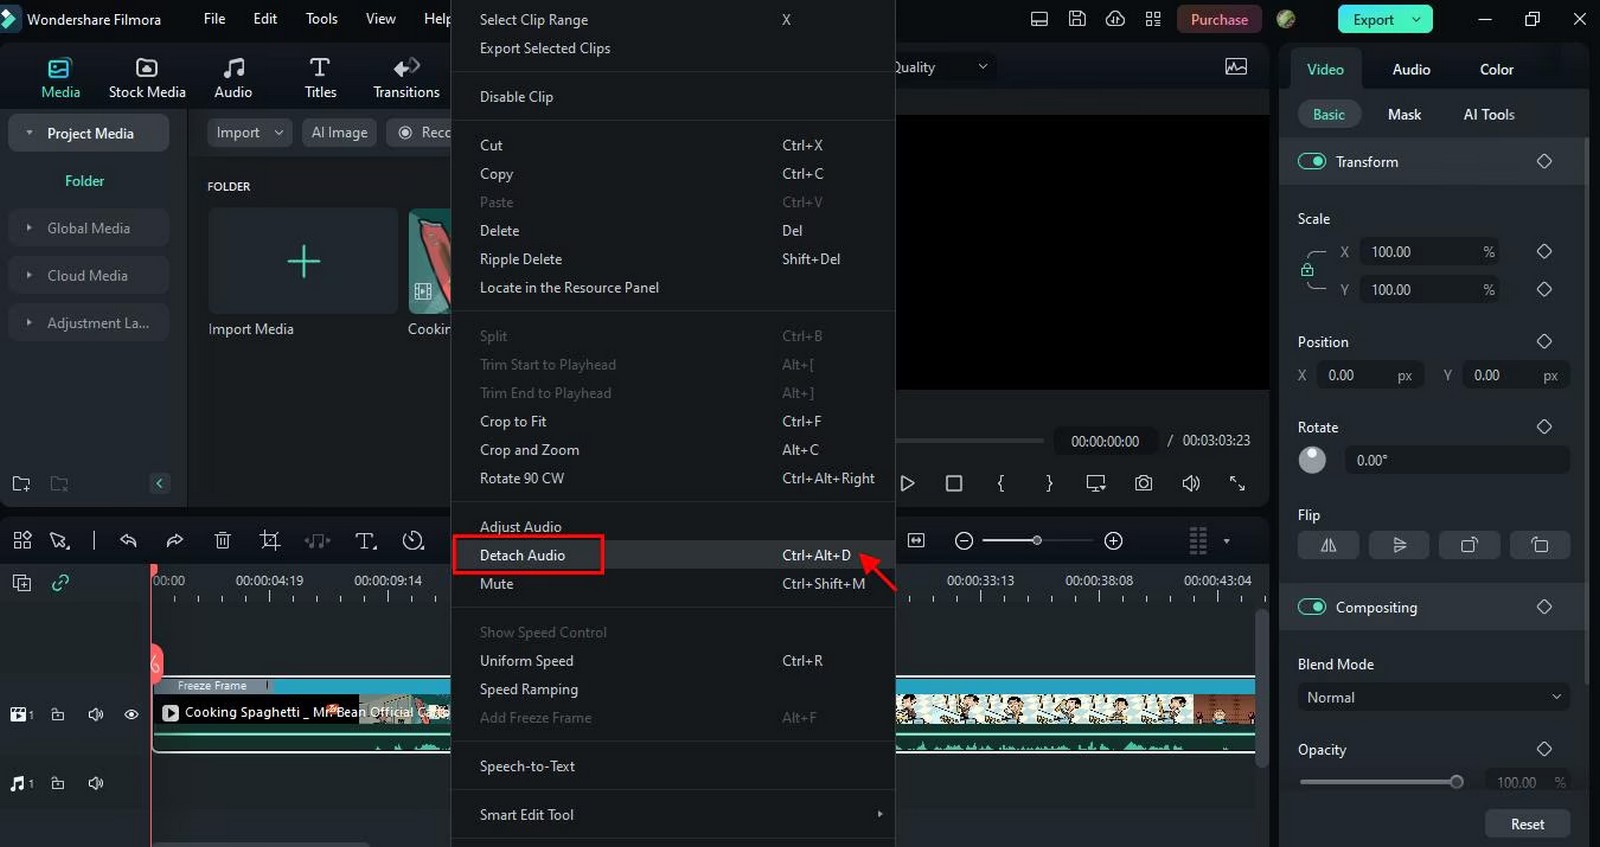Screen dimensions: 1600x847
Task: Click the Scale X value field
Action: pos(1420,252)
